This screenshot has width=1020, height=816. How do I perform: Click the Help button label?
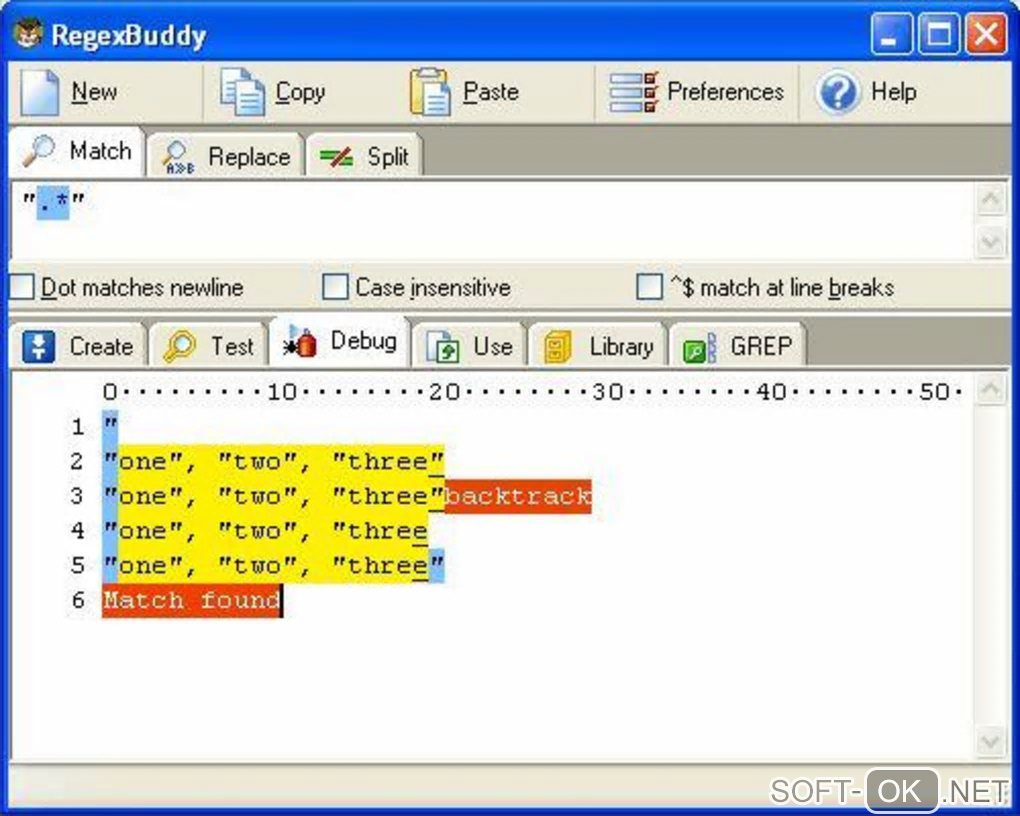(x=894, y=92)
